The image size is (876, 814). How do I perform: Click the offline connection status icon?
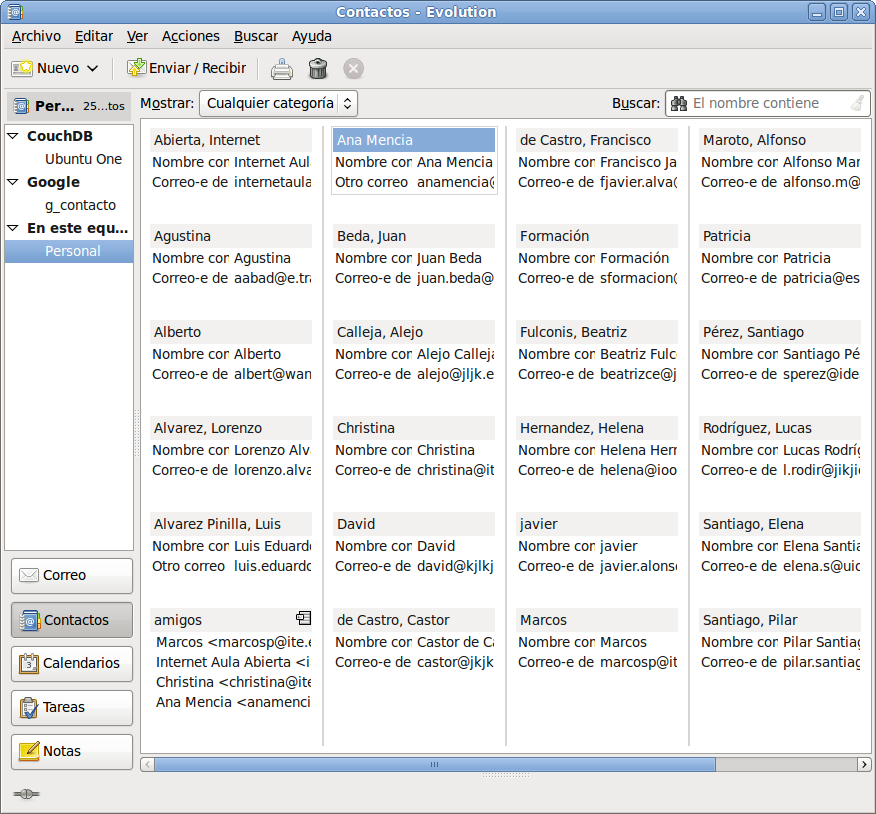click(26, 794)
